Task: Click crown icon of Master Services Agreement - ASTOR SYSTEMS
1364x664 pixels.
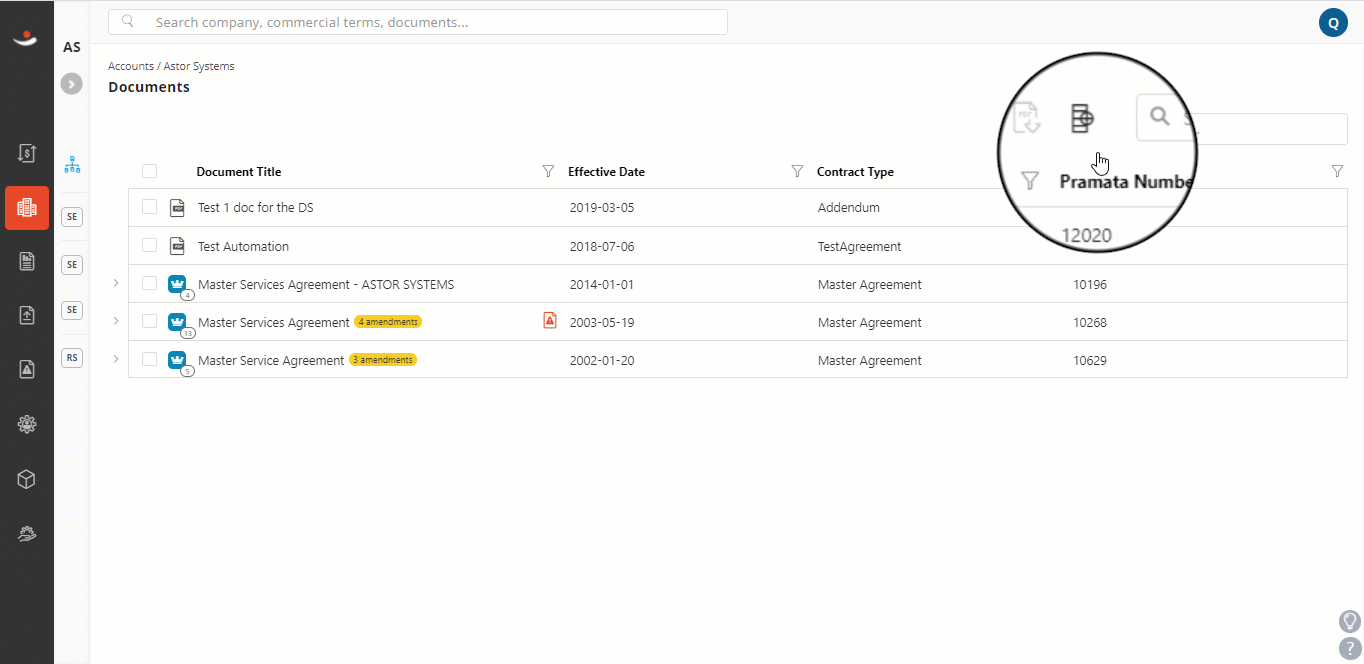Action: pyautogui.click(x=178, y=284)
